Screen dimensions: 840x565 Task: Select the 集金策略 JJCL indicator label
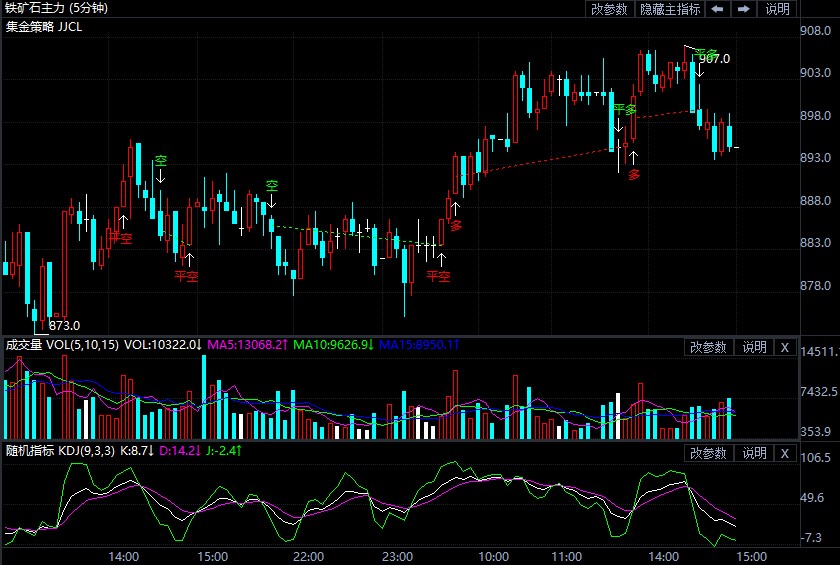(x=44, y=27)
